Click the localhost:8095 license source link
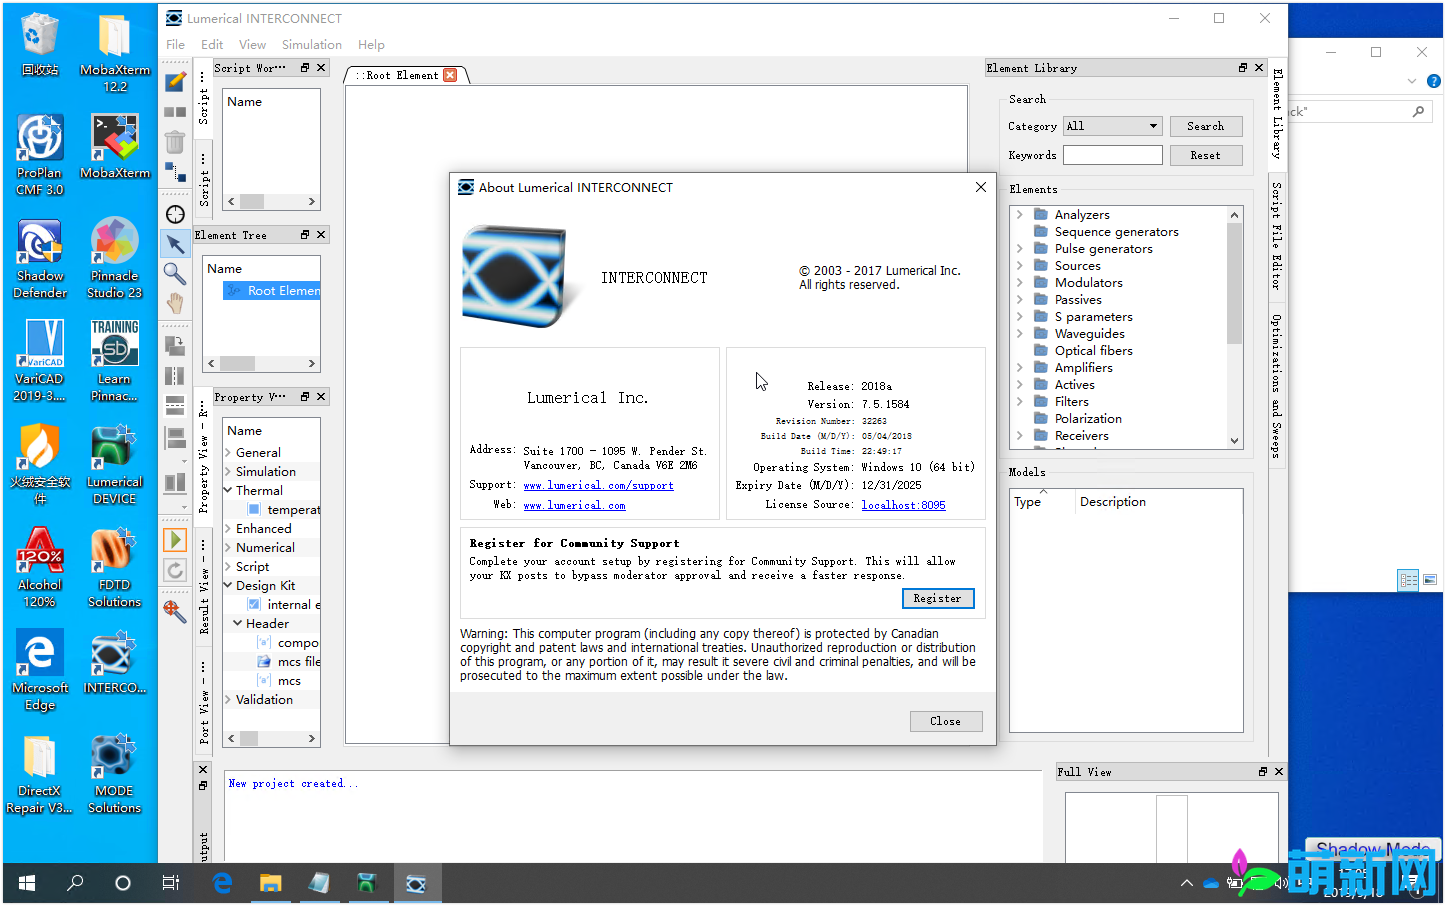The image size is (1446, 906). [x=903, y=506]
